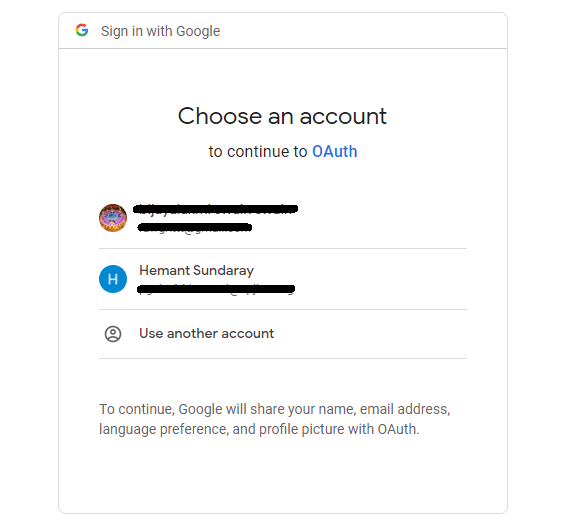573x531 pixels.
Task: Click the colorful profile picture avatar
Action: [113, 218]
